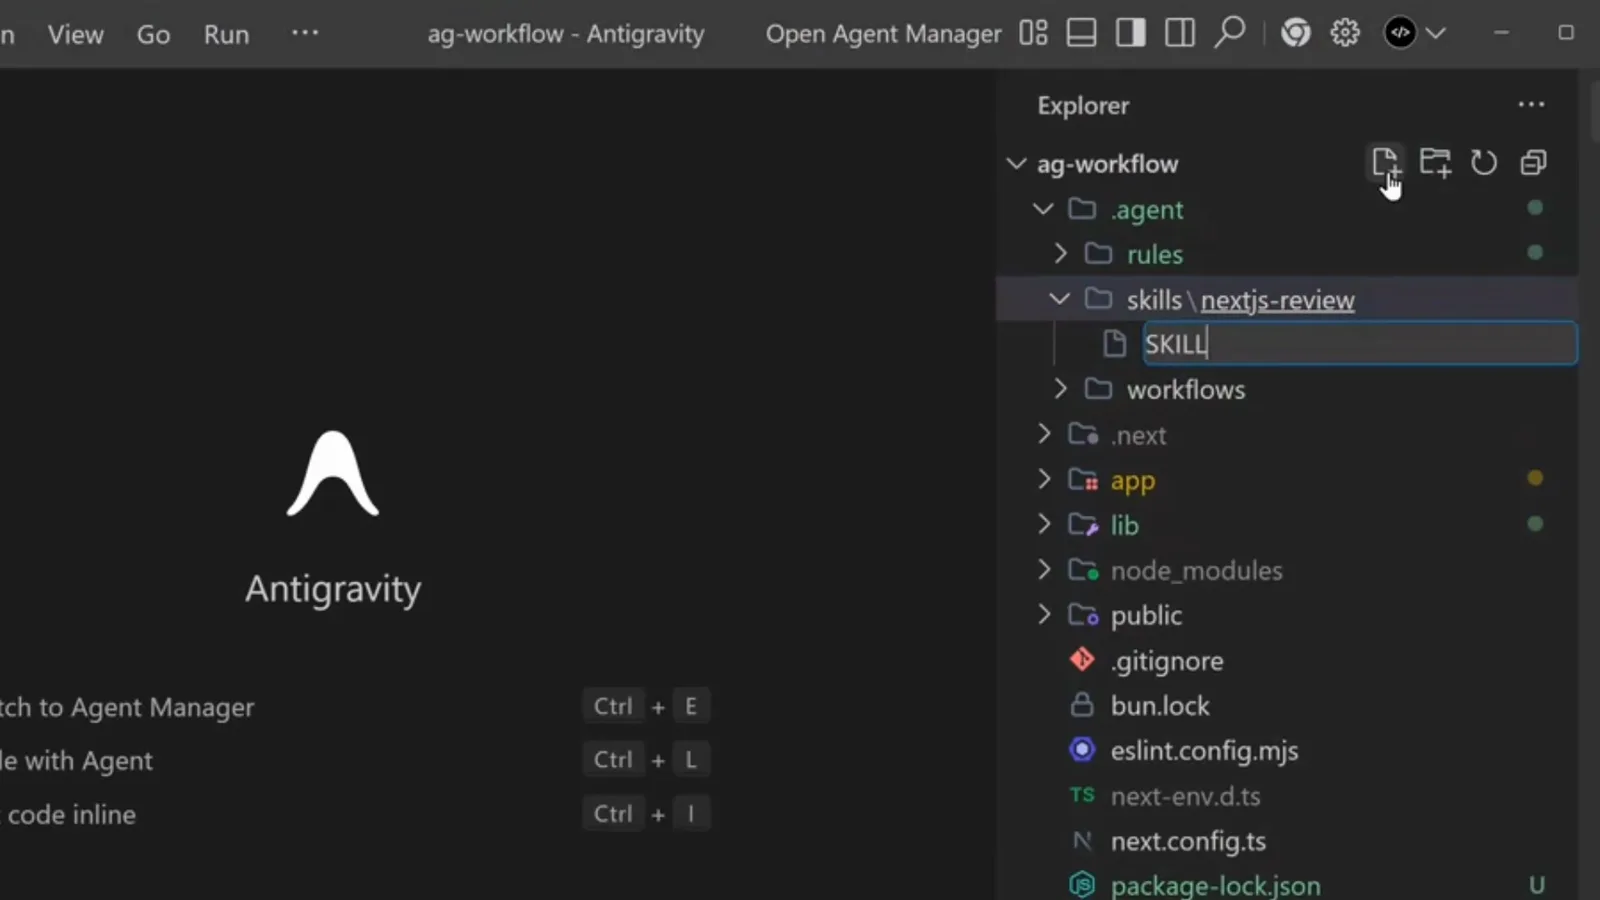This screenshot has height=900, width=1600.
Task: Click Open Agent Manager button
Action: [883, 34]
